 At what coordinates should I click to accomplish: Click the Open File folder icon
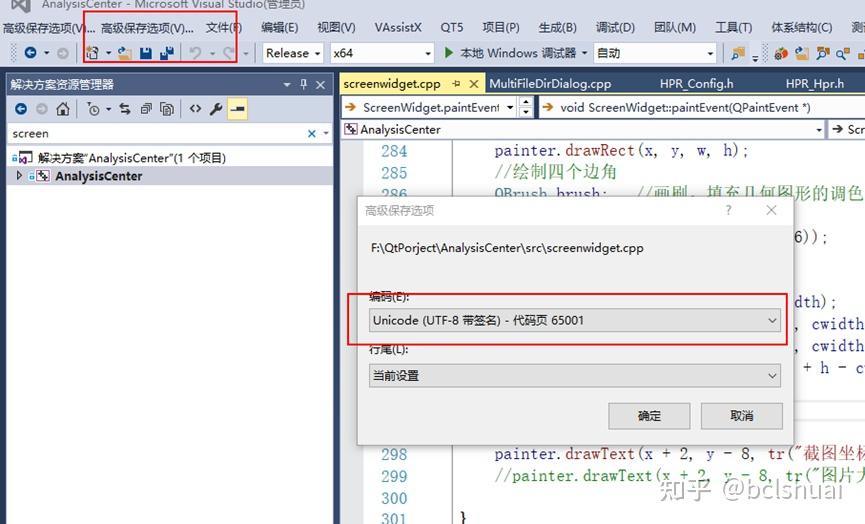point(125,53)
